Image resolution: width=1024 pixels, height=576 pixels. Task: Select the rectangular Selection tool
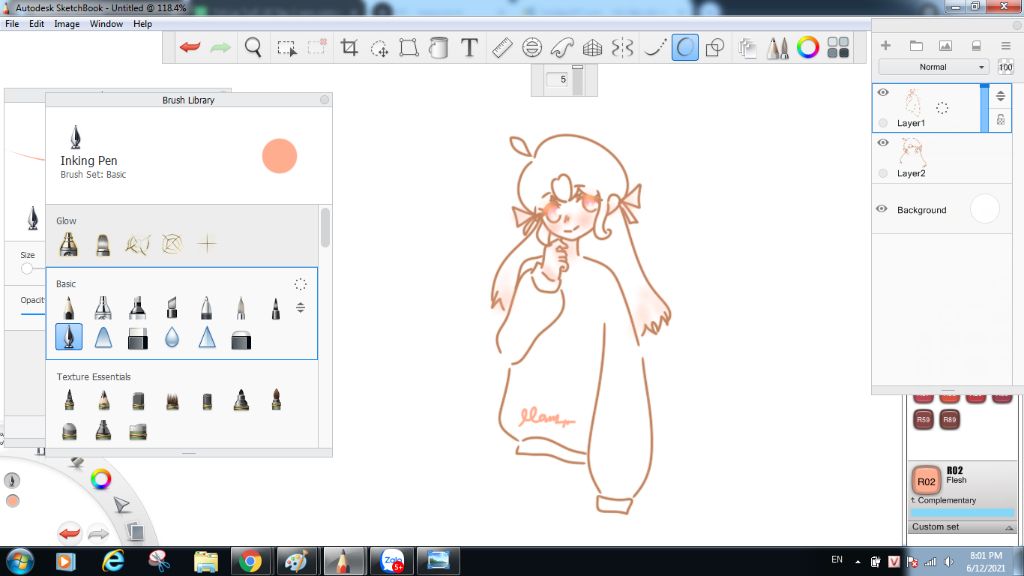286,48
